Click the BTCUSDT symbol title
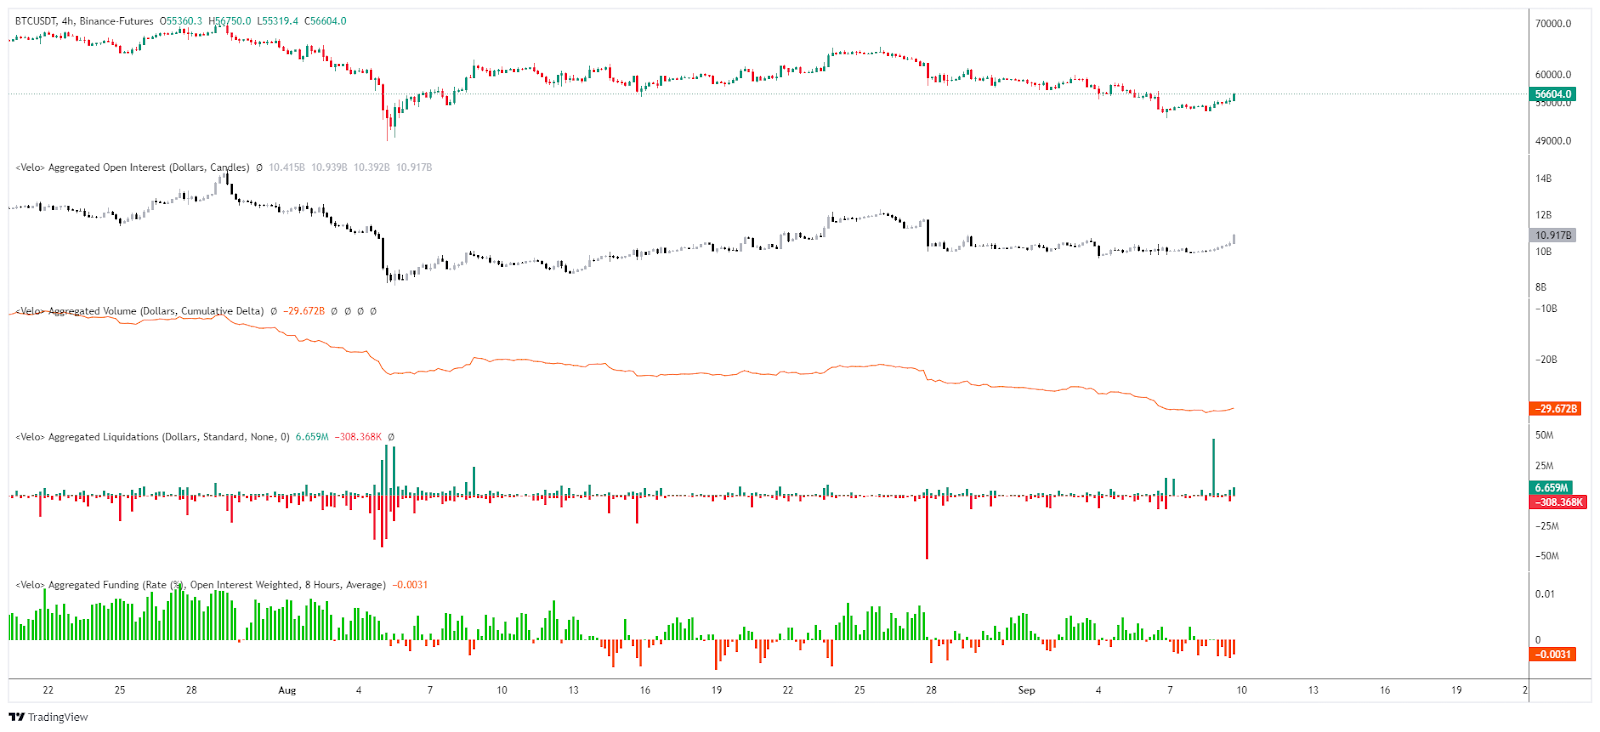The image size is (1600, 732). coord(39,21)
